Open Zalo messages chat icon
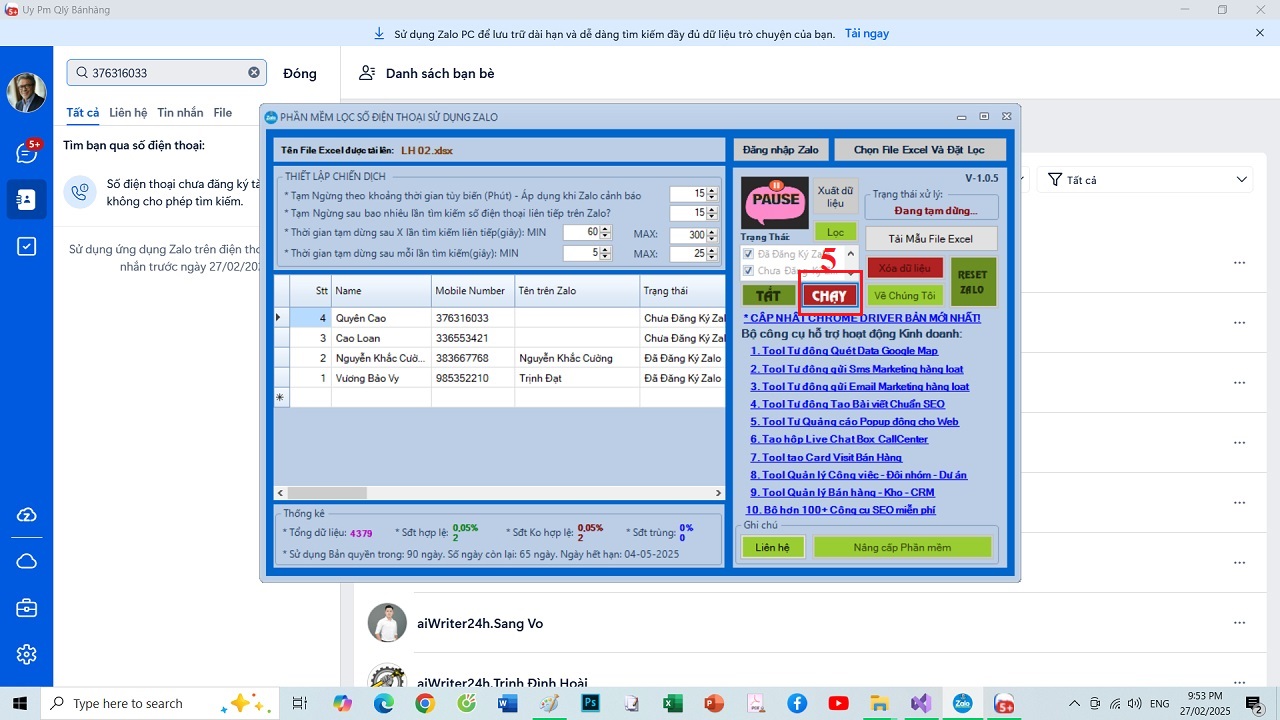 point(27,152)
